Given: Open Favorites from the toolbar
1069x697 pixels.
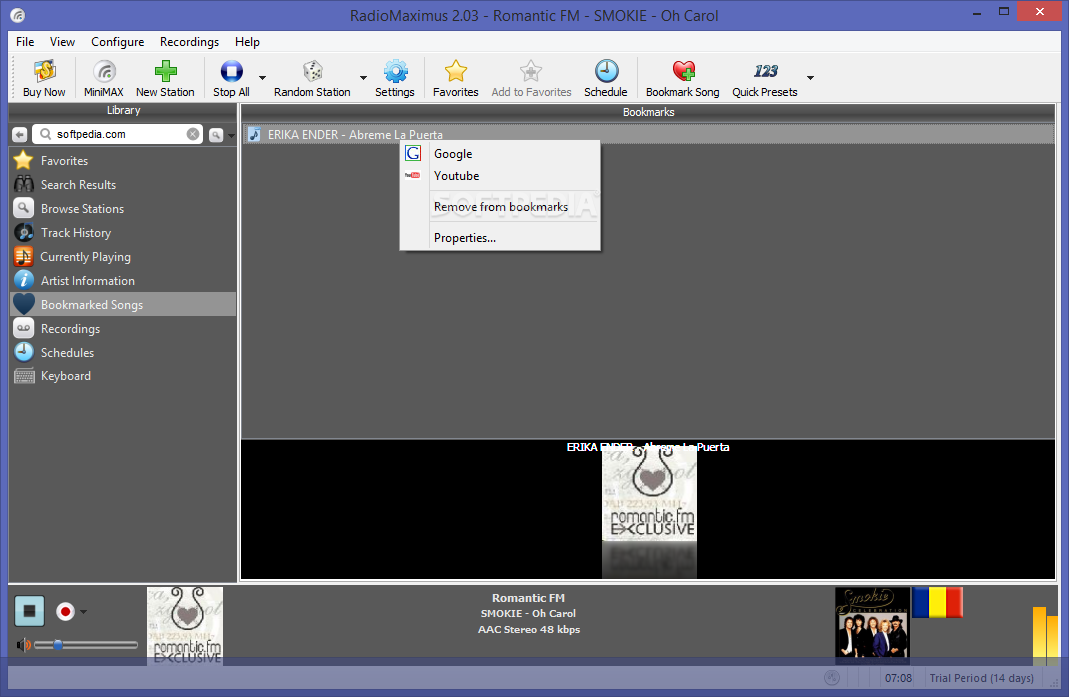Looking at the screenshot, I should [x=455, y=78].
